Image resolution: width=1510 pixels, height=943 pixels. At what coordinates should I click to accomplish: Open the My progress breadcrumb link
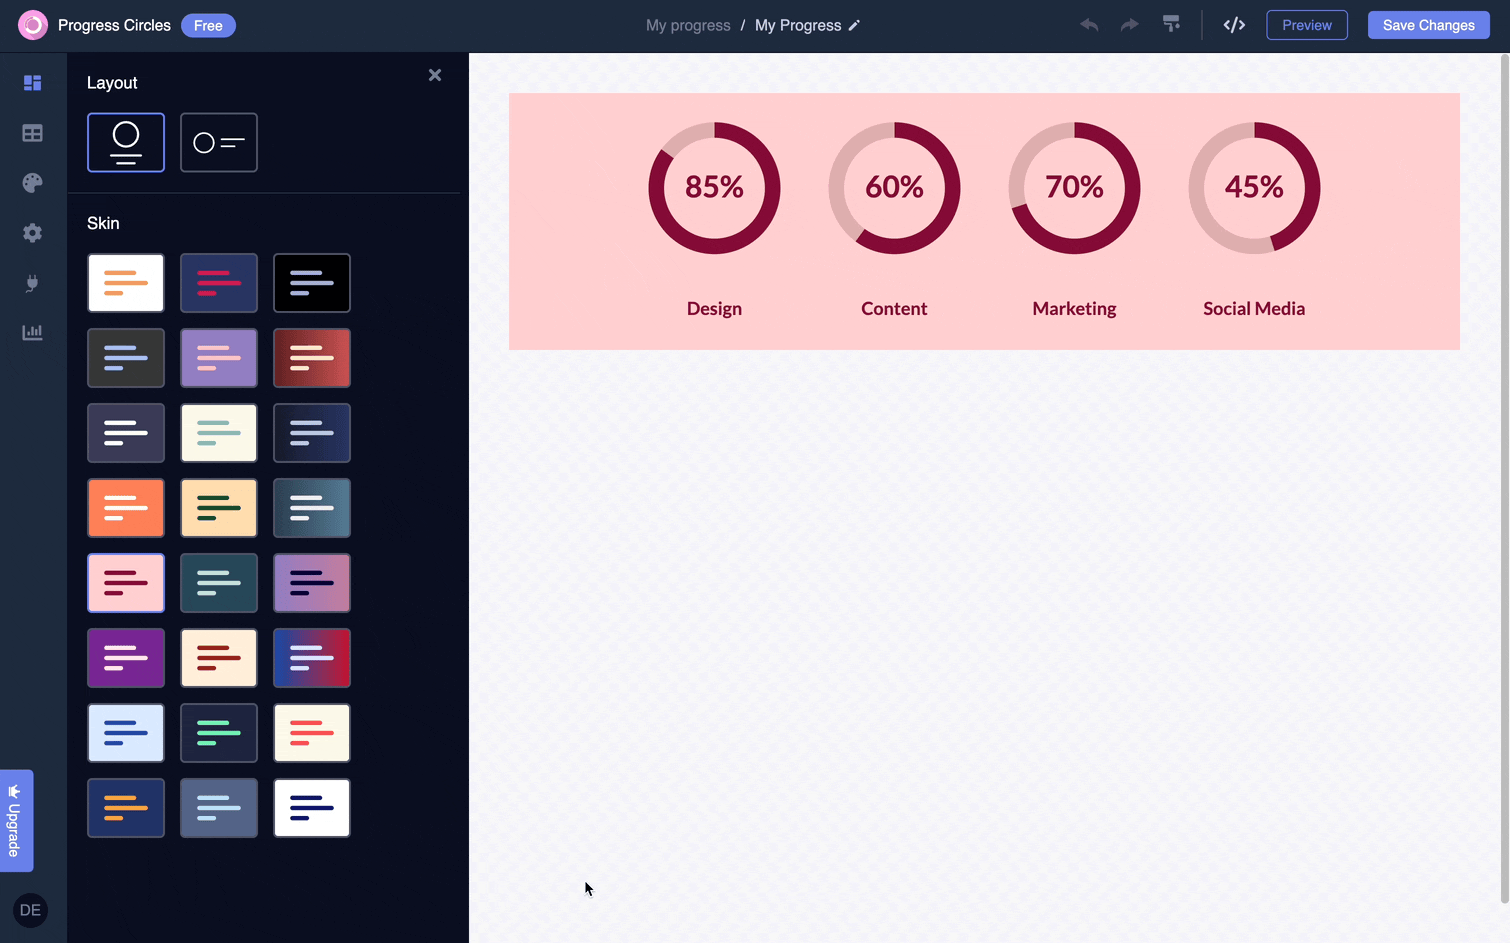click(x=688, y=25)
